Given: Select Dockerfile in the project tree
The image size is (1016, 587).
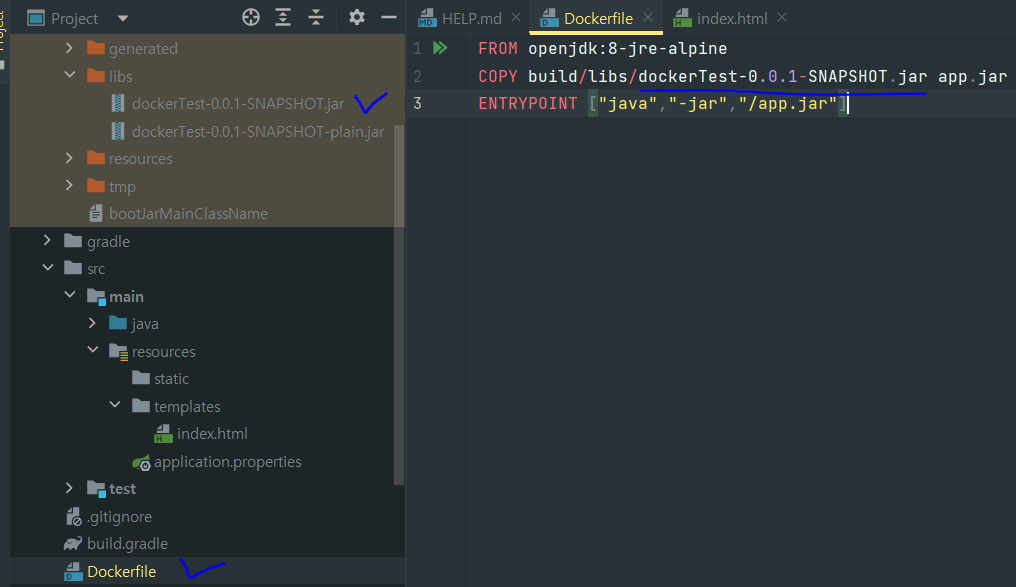Looking at the screenshot, I should (121, 572).
